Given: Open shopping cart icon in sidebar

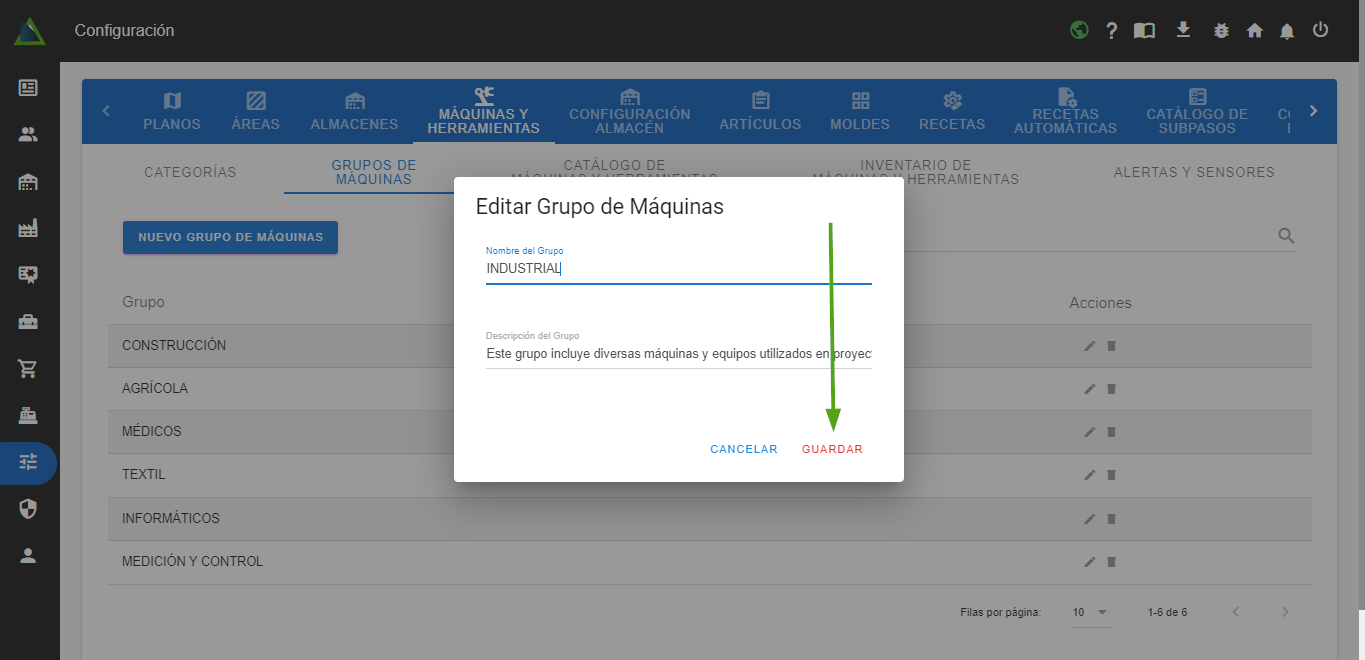Looking at the screenshot, I should coord(28,369).
